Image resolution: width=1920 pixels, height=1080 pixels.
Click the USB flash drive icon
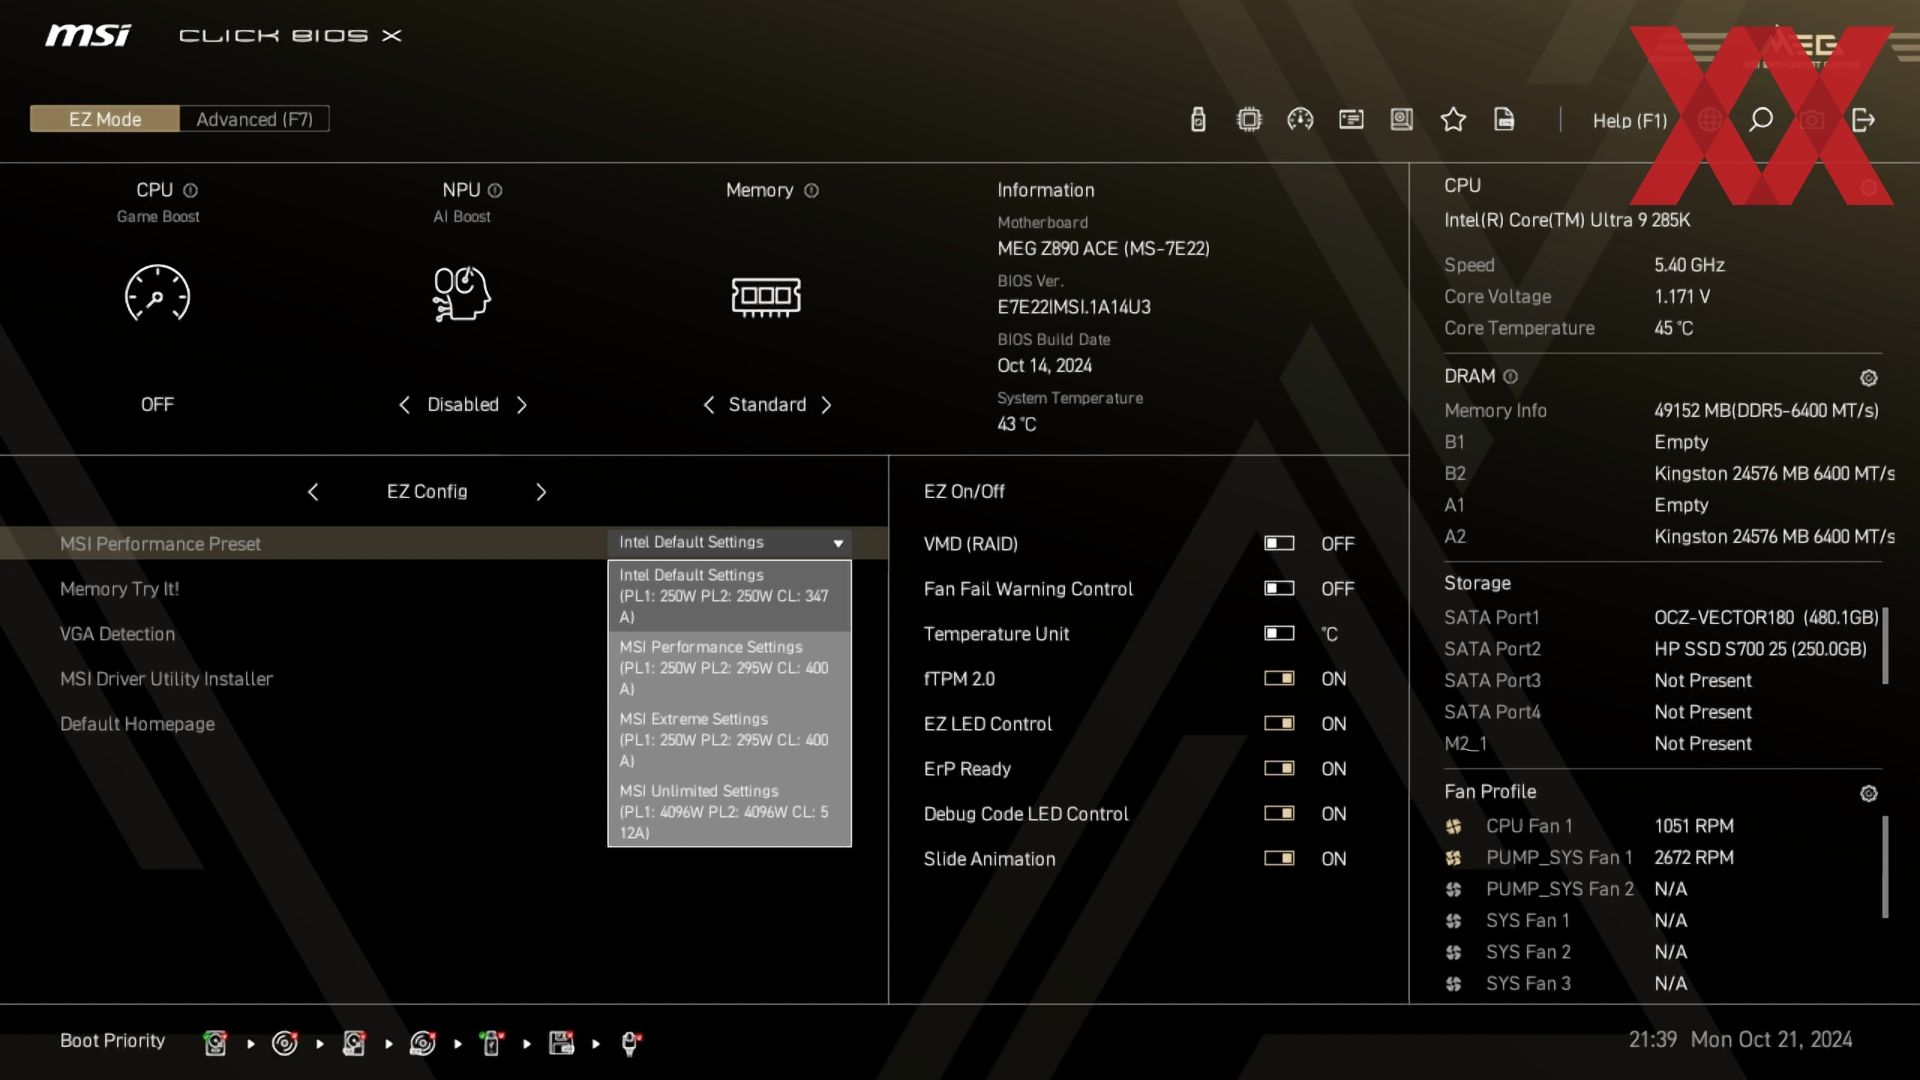(x=1198, y=120)
